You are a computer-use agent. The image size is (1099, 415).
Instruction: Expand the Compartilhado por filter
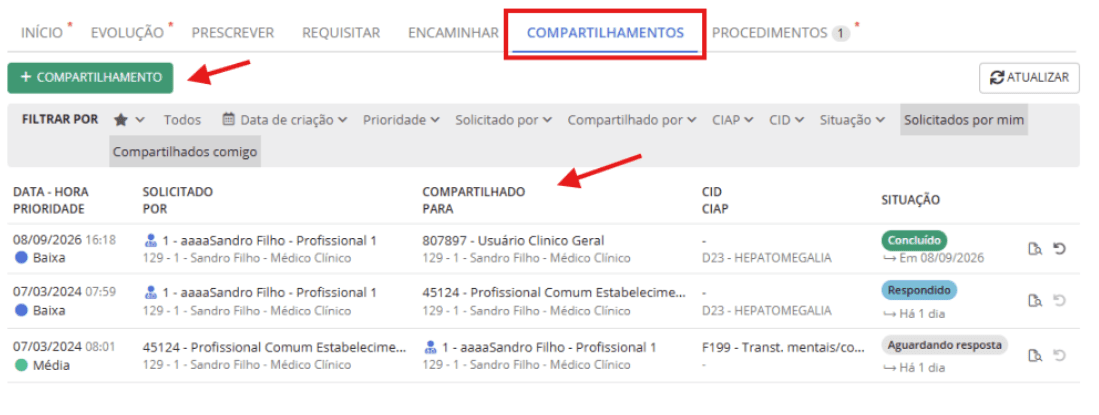pyautogui.click(x=632, y=120)
